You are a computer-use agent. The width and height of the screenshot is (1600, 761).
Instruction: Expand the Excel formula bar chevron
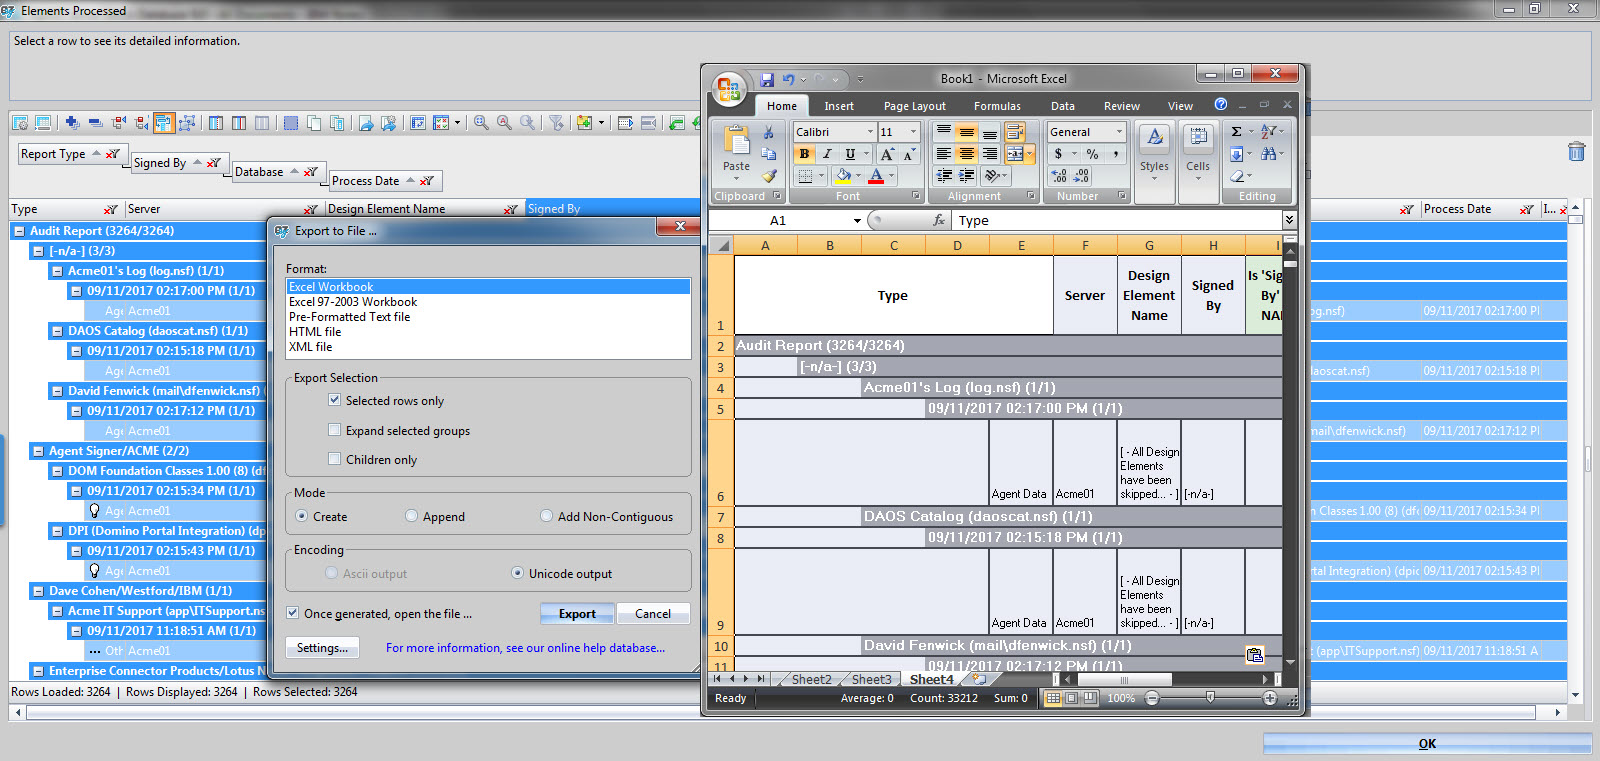click(x=1289, y=220)
